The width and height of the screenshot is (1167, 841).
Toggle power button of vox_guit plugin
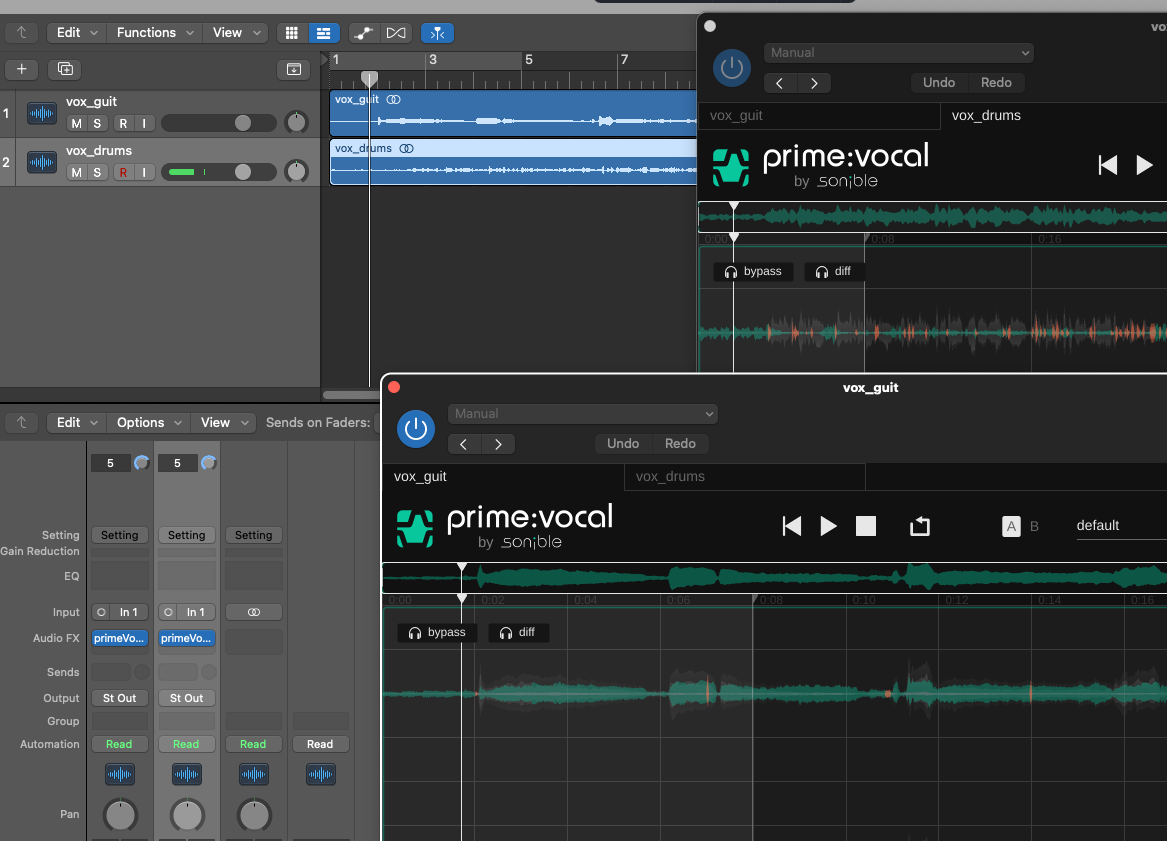[416, 429]
